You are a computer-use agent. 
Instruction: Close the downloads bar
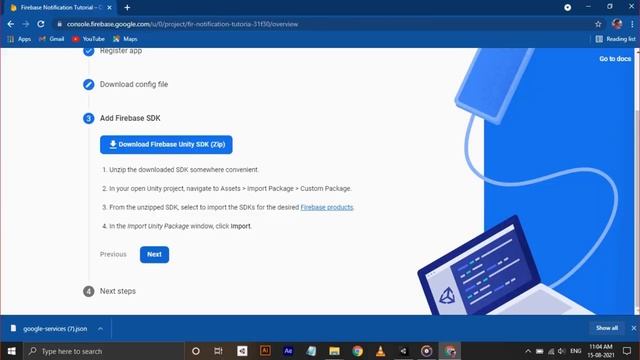pyautogui.click(x=633, y=328)
